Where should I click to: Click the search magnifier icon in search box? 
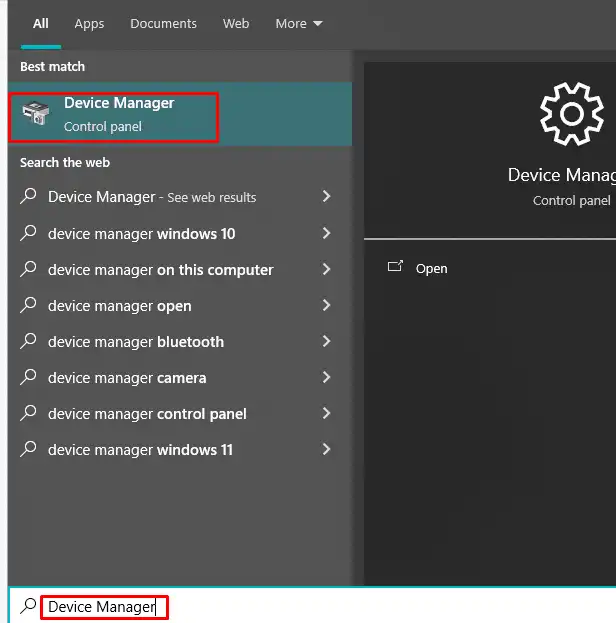coord(28,606)
